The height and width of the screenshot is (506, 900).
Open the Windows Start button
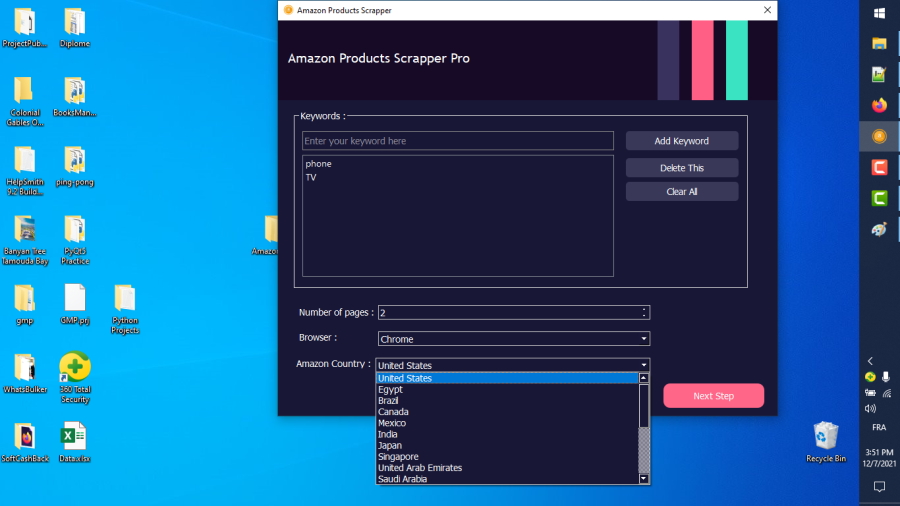(879, 13)
